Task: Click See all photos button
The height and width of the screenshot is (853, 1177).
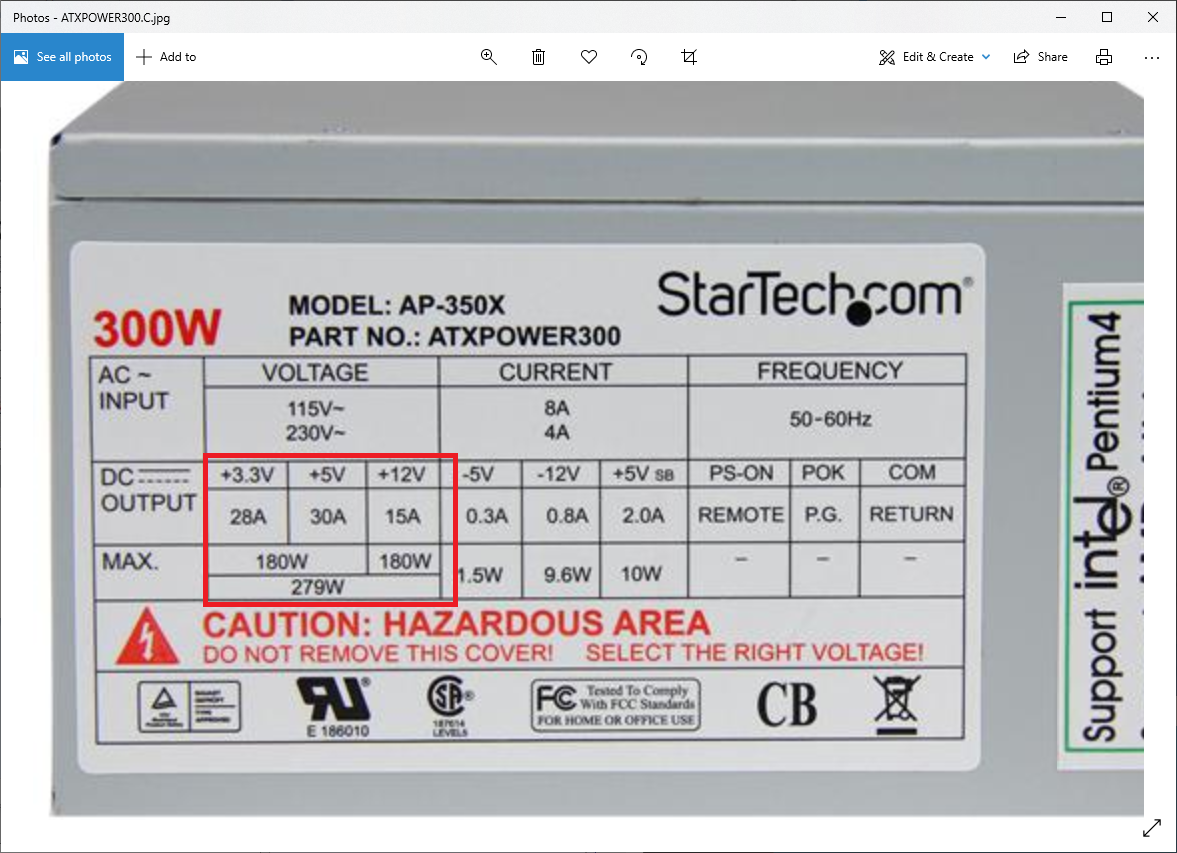Action: (x=62, y=57)
